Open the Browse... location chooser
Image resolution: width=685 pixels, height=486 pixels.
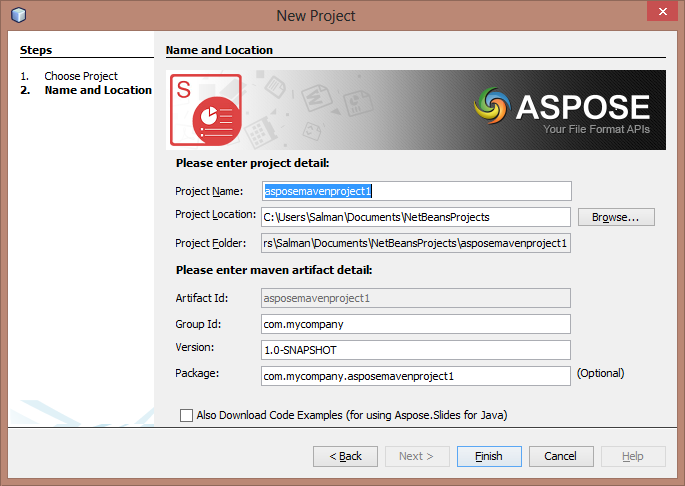pos(616,217)
